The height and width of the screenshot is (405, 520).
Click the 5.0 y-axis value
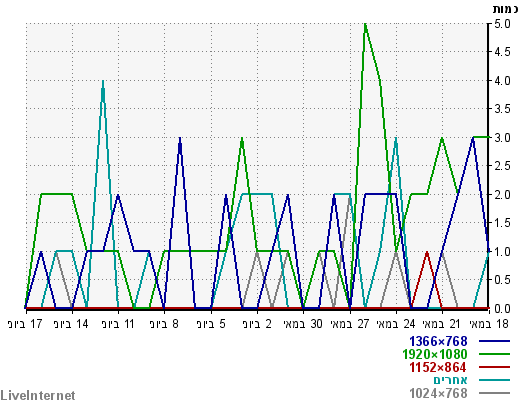pos(502,24)
